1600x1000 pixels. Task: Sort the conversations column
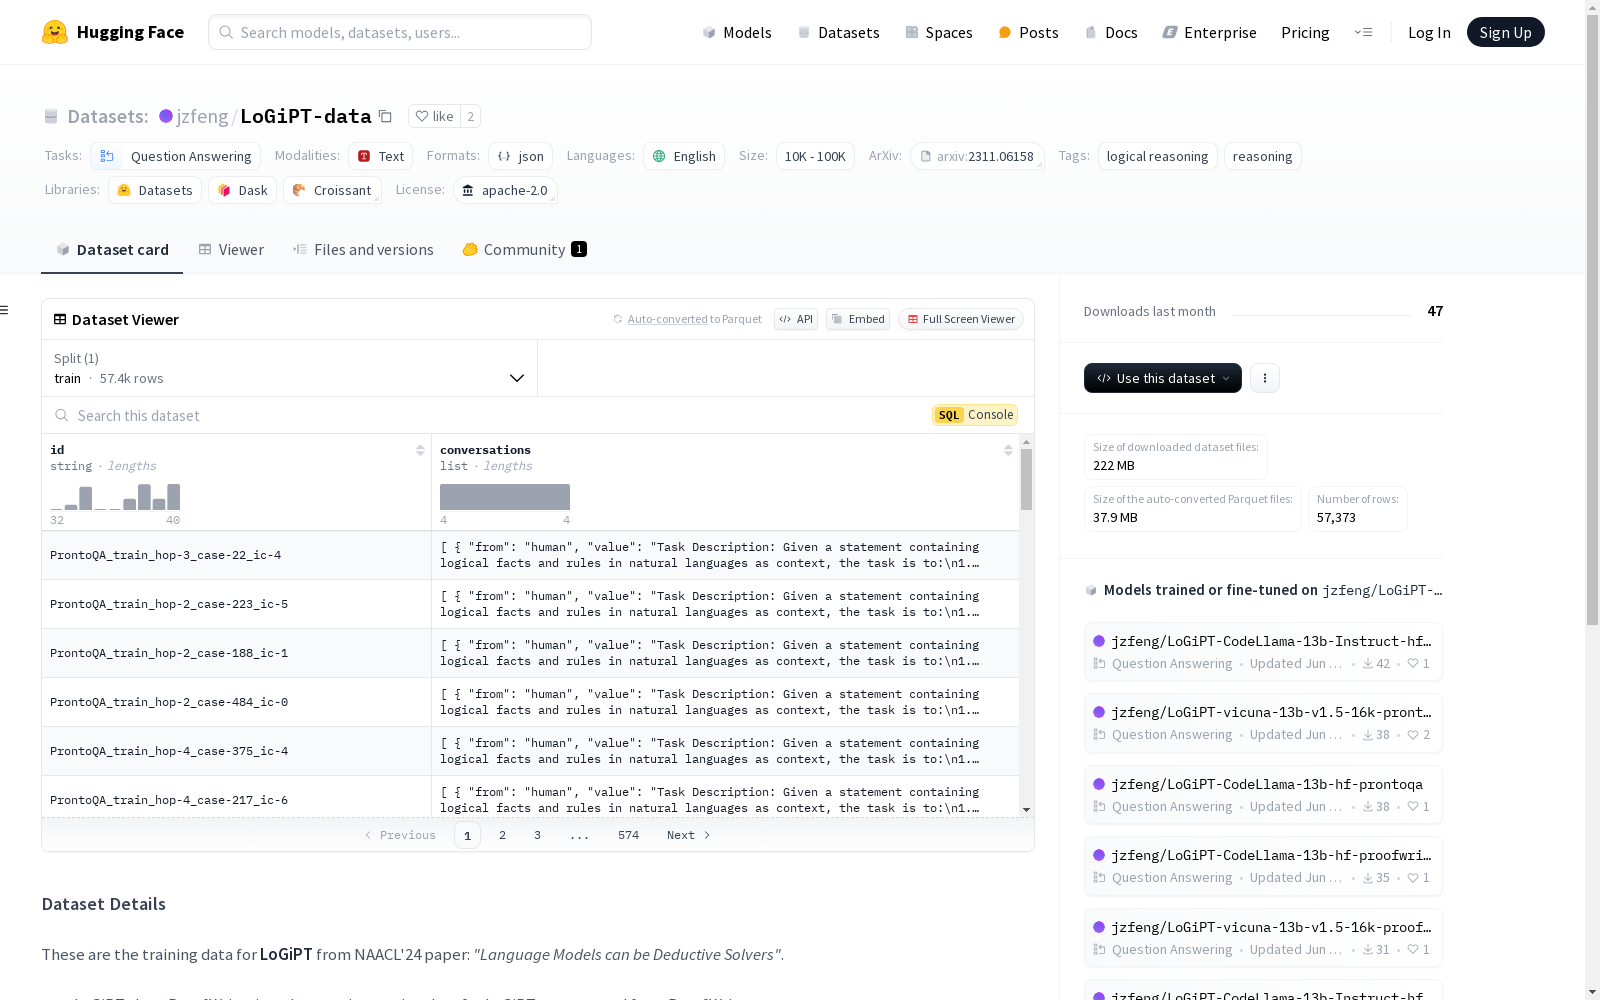pos(1008,450)
